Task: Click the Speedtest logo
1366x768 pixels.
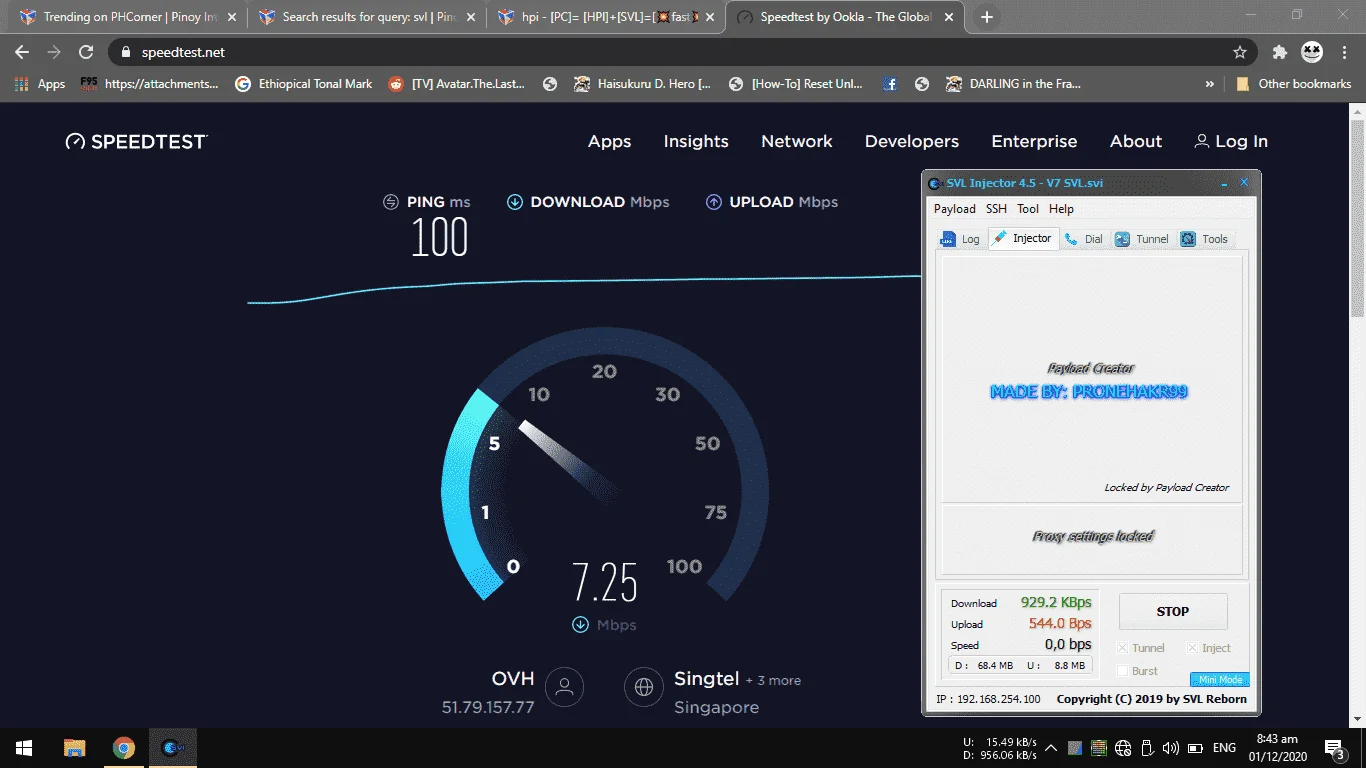Action: [136, 141]
